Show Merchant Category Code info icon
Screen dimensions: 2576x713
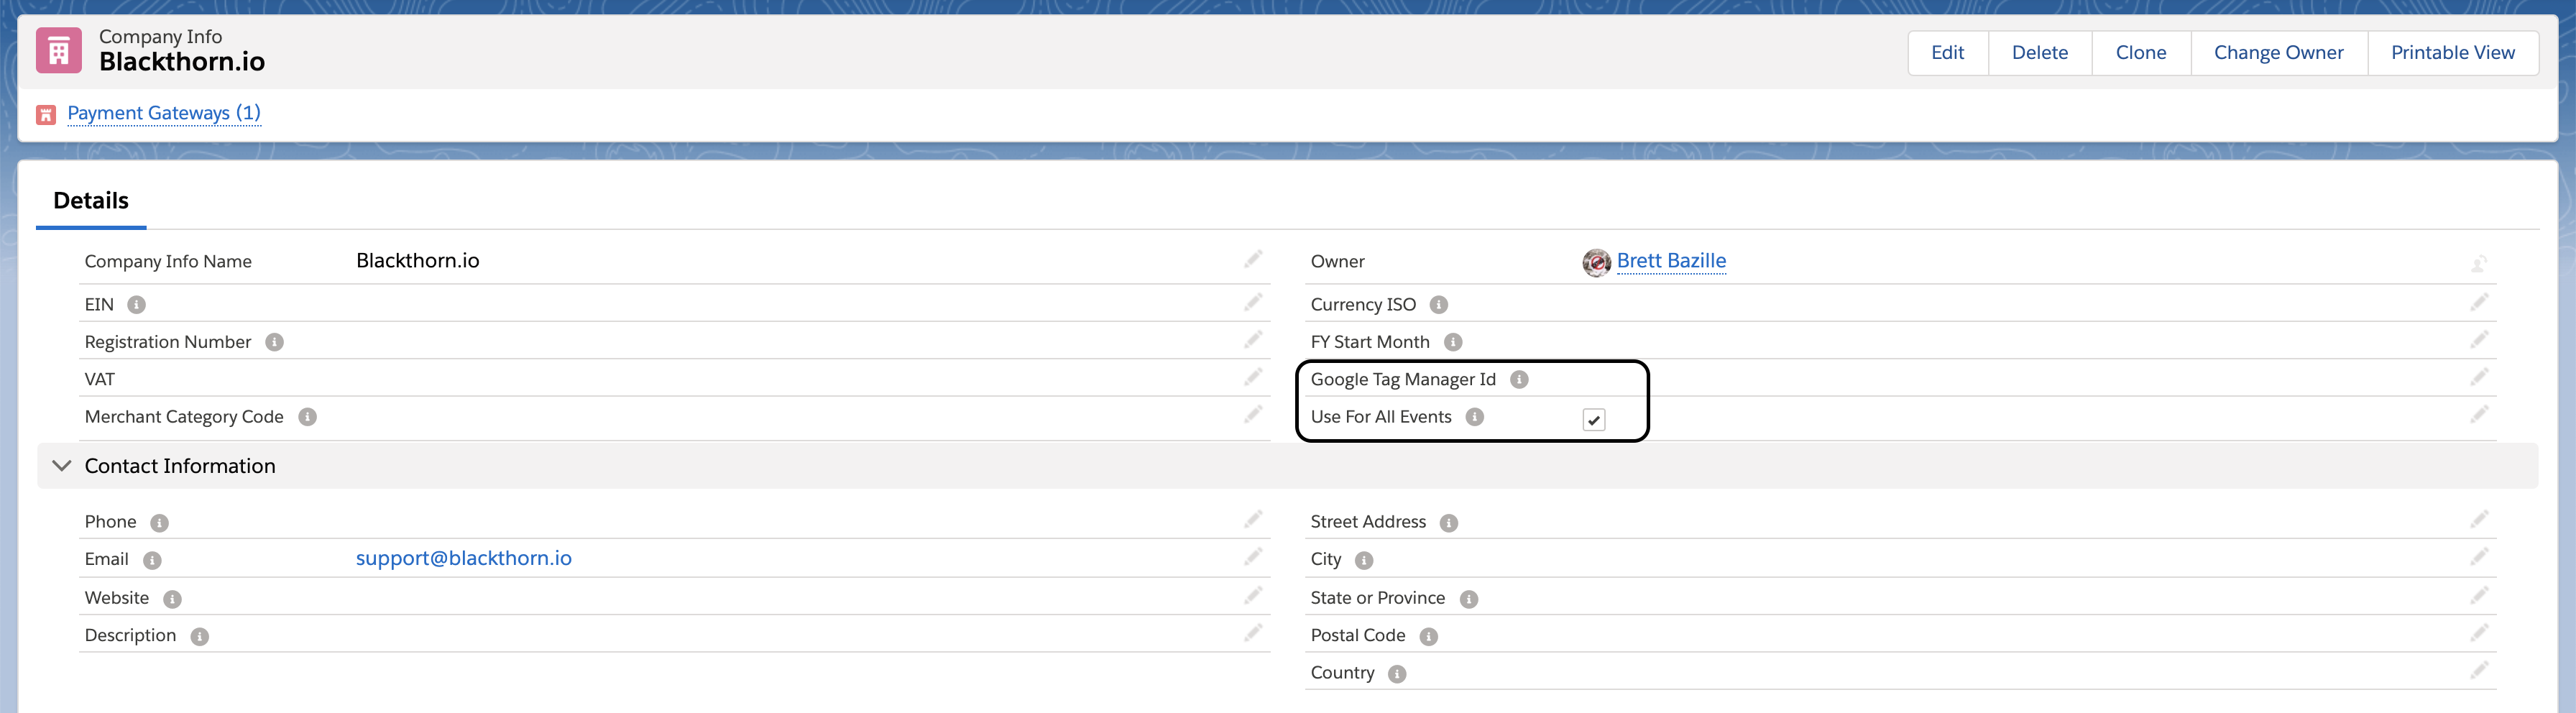pos(308,417)
